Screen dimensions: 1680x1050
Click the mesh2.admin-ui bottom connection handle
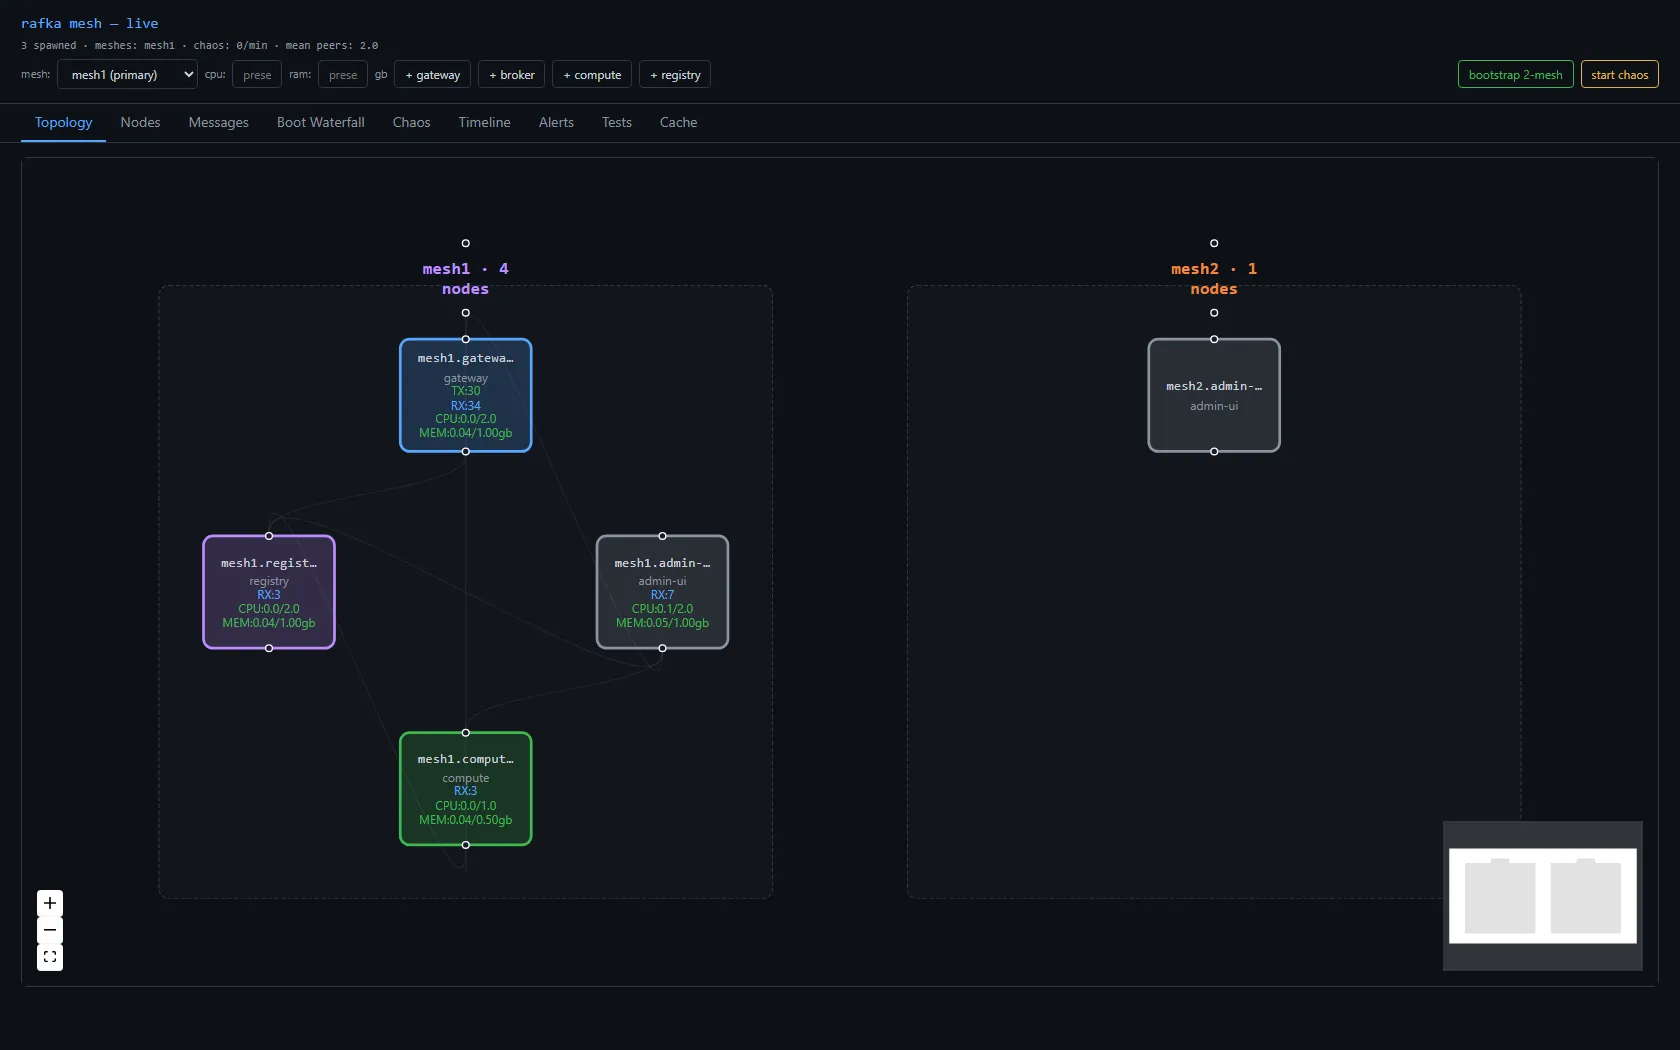click(x=1214, y=452)
